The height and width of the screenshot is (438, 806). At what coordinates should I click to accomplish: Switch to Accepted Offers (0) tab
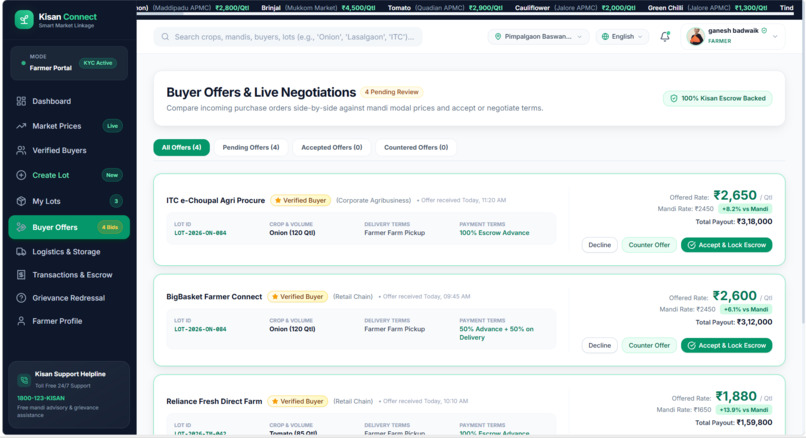click(x=332, y=148)
